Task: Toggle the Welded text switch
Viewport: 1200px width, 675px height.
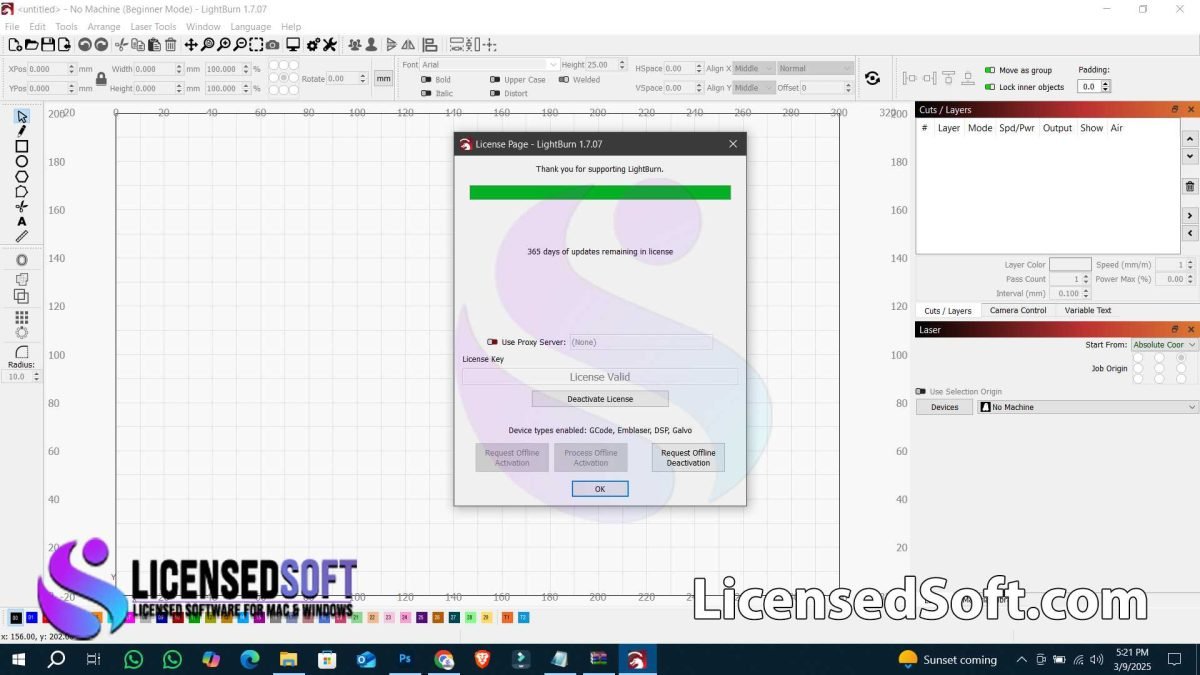Action: 564,80
